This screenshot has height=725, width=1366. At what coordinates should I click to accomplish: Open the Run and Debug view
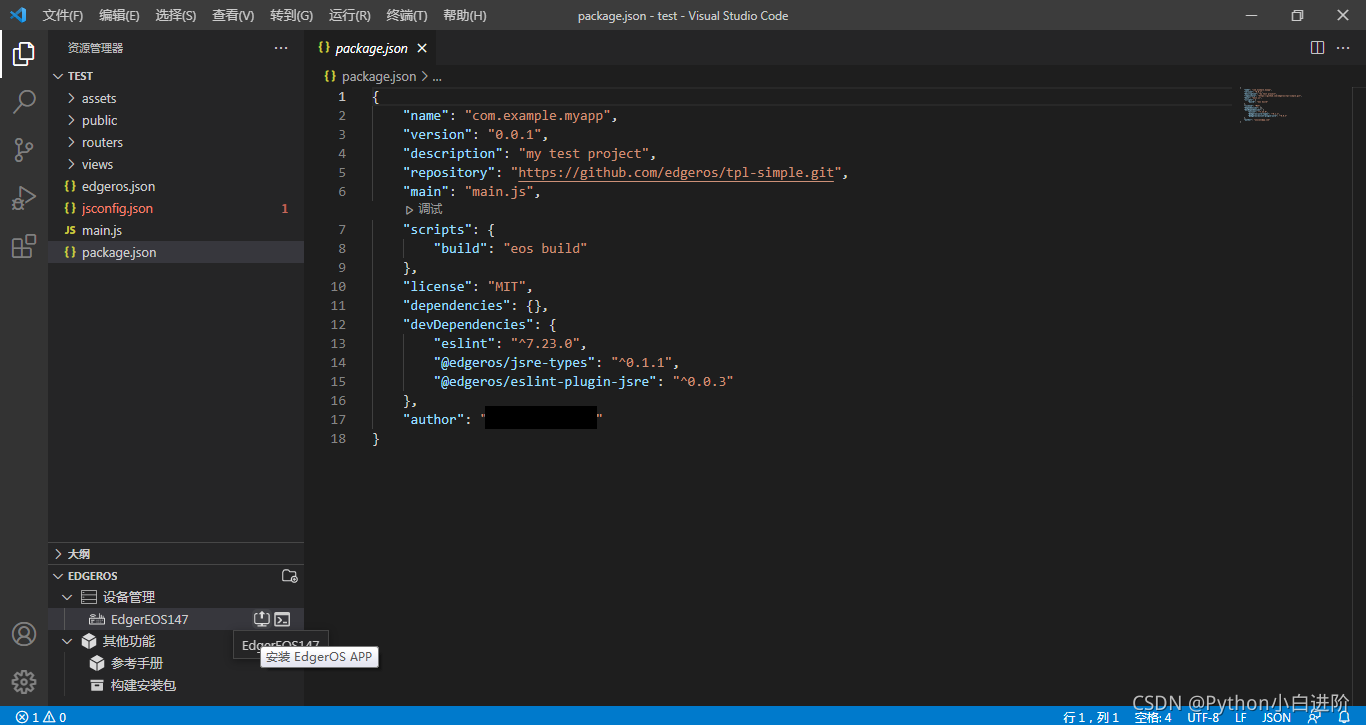pos(24,198)
